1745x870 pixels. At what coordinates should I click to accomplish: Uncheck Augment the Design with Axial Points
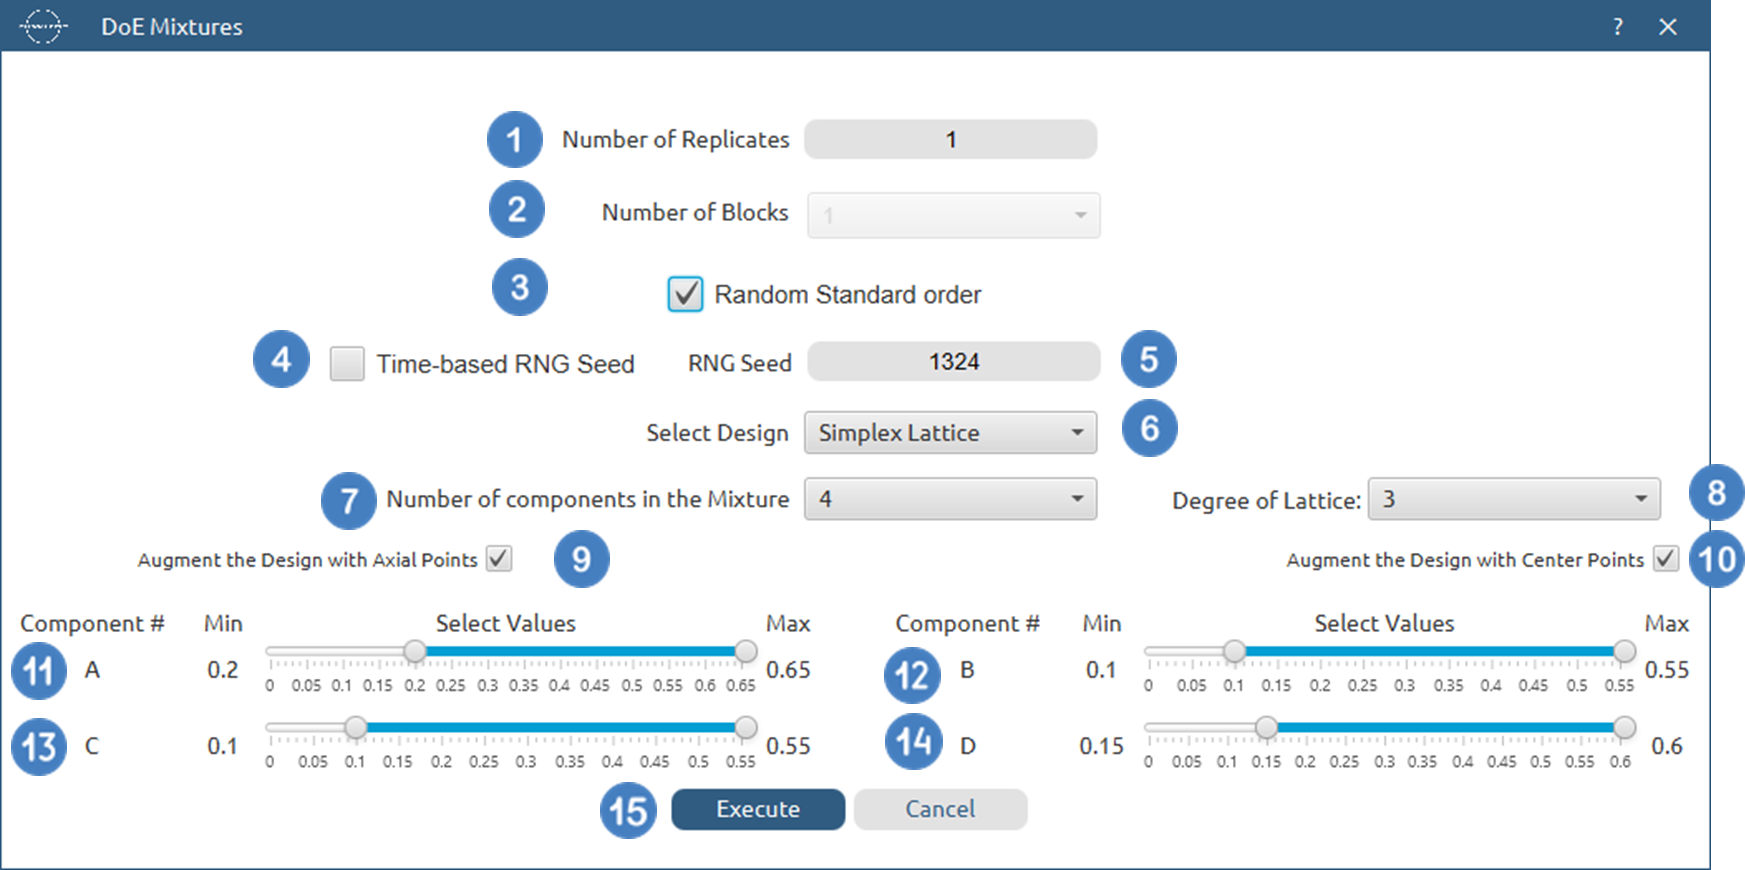point(499,559)
